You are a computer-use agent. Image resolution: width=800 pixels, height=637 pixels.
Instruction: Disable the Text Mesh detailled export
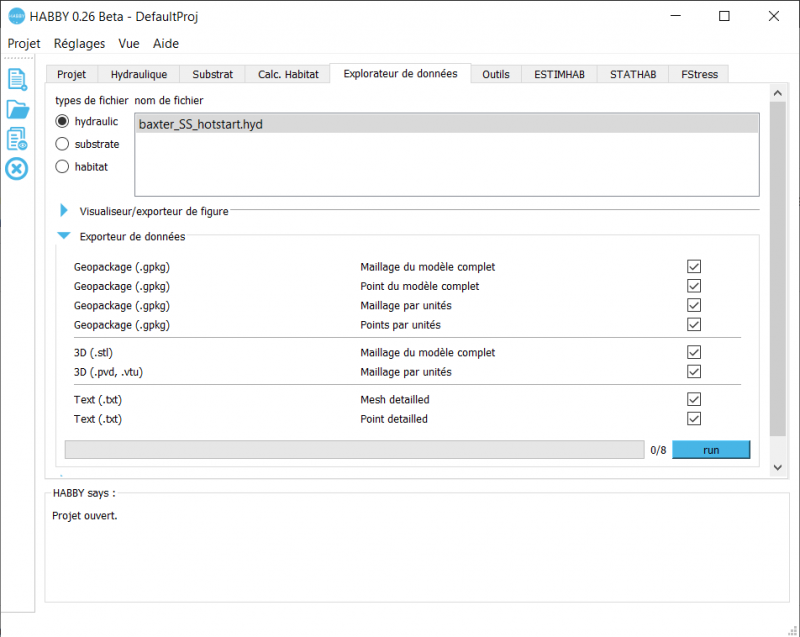[x=694, y=399]
